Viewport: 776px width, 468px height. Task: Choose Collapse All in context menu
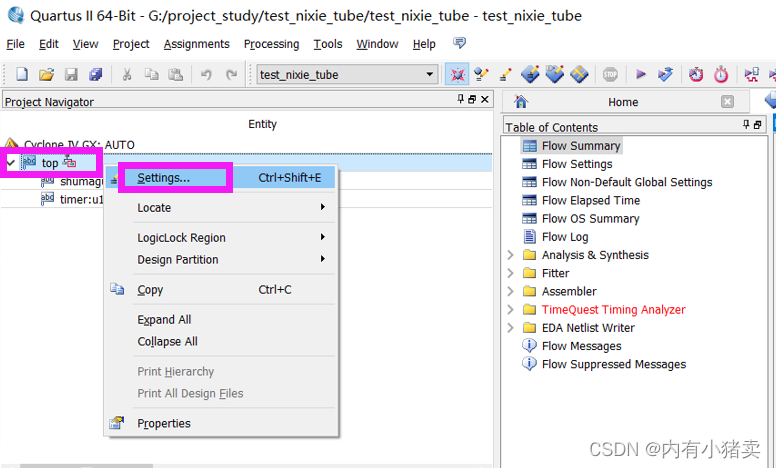click(x=221, y=341)
